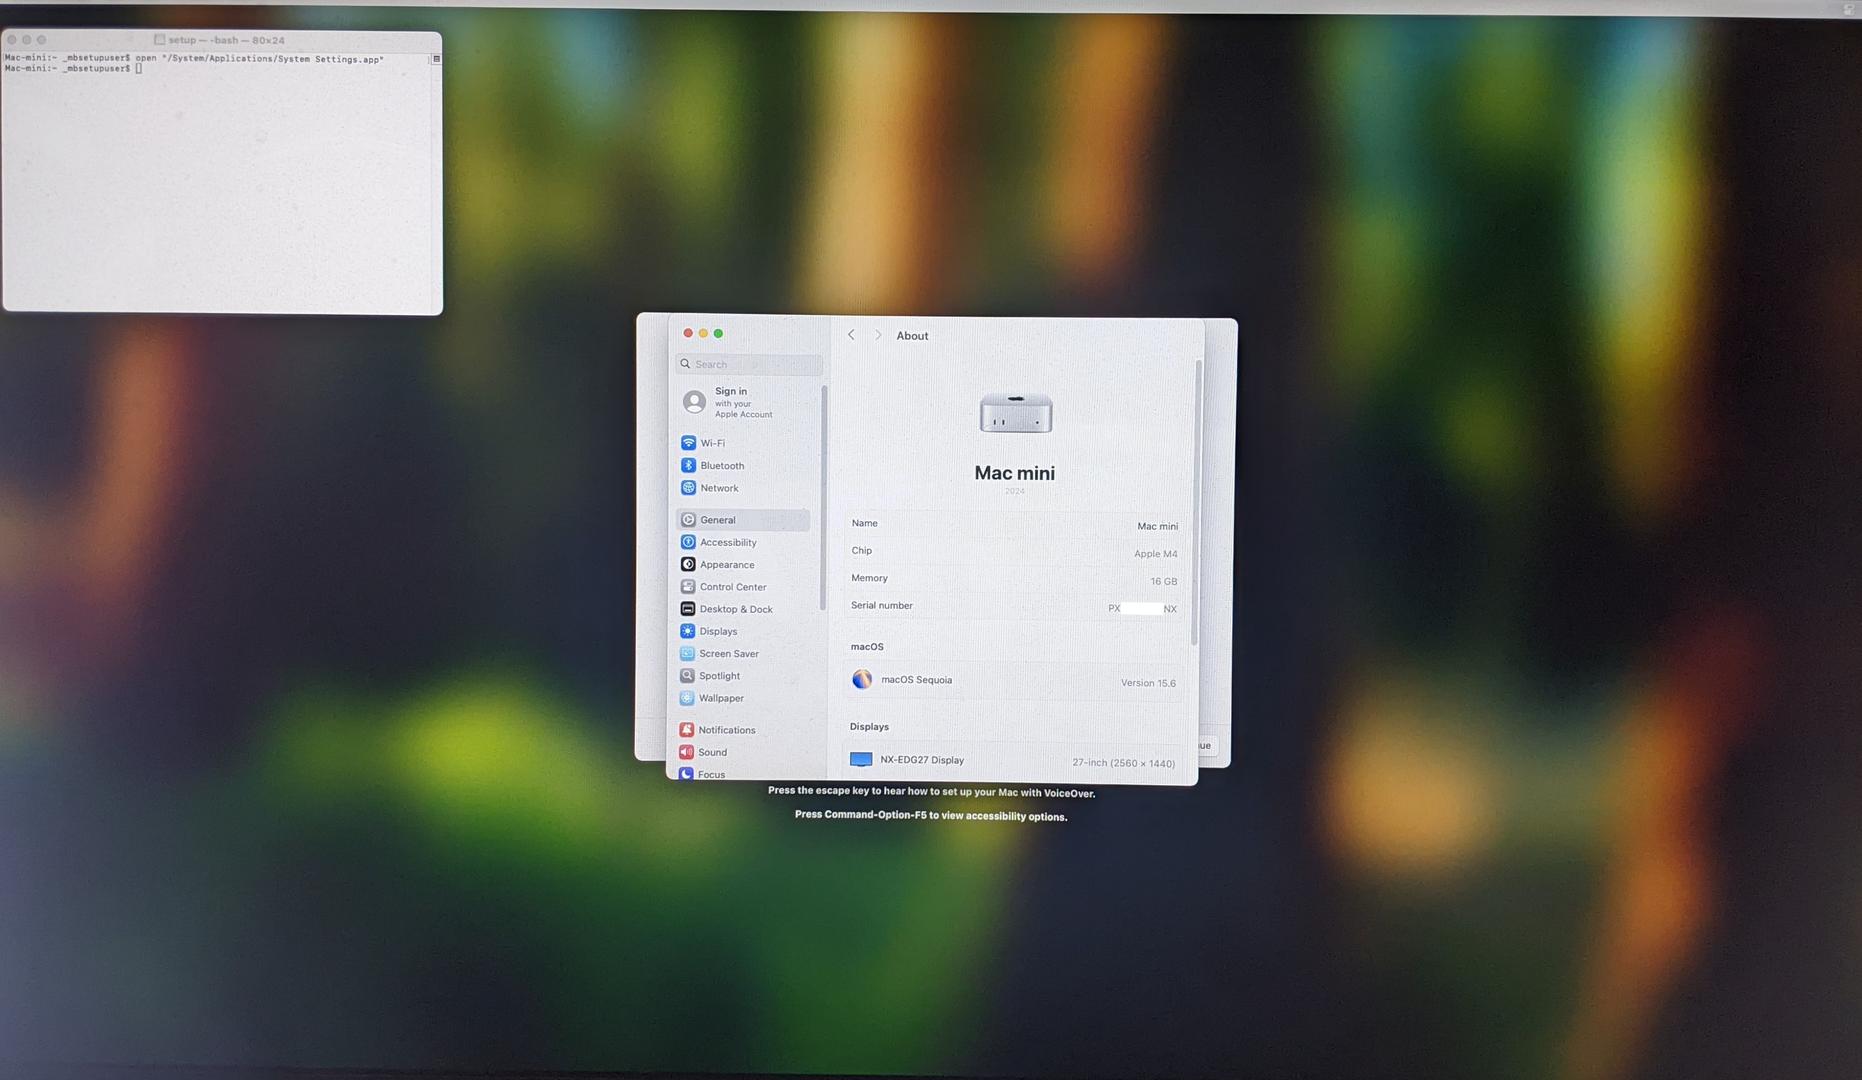Click the Search field in System Settings
The height and width of the screenshot is (1080, 1862).
point(749,364)
